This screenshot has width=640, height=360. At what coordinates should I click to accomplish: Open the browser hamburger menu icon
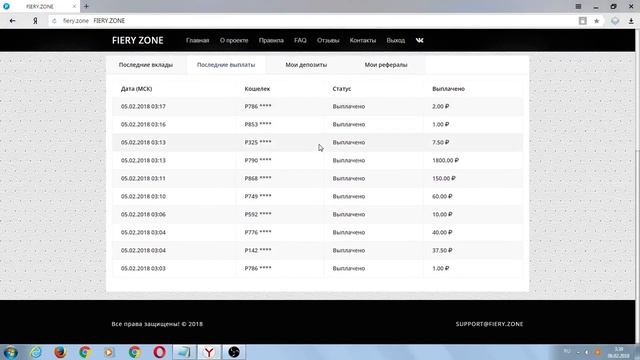578,7
